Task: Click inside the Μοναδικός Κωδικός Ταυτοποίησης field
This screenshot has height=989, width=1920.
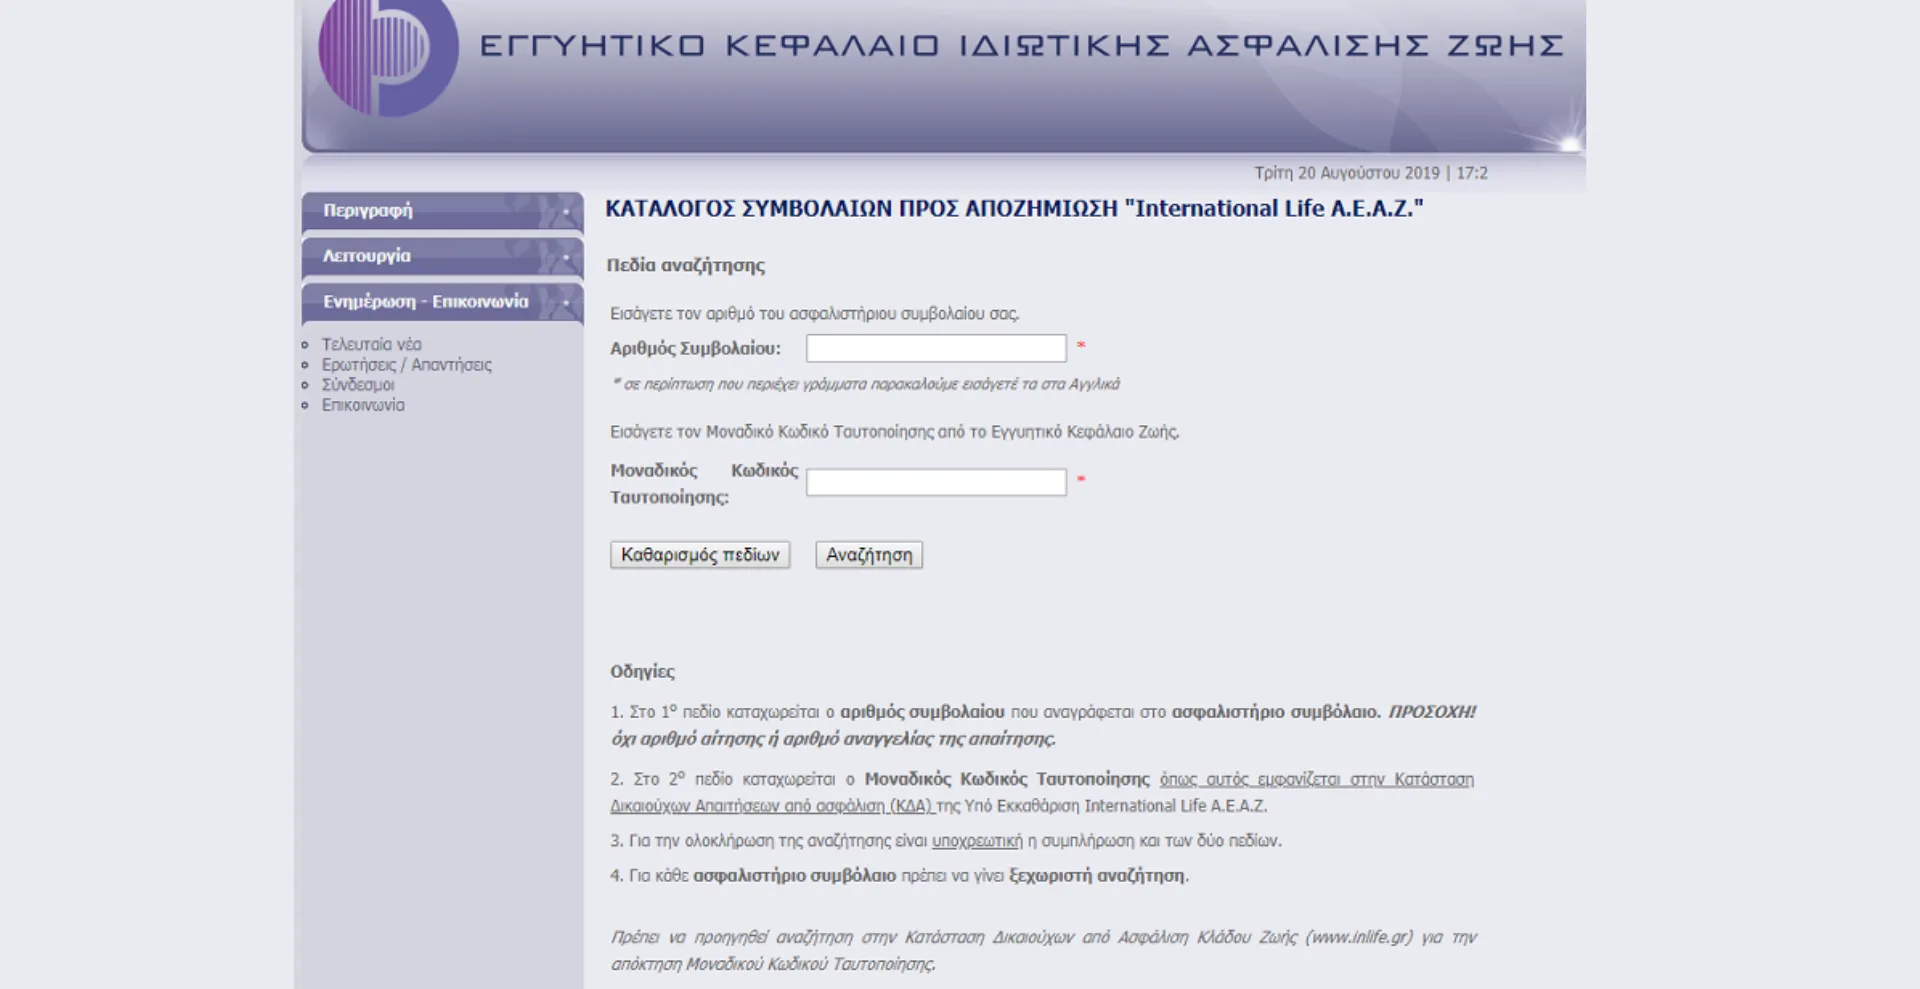Action: [x=936, y=481]
